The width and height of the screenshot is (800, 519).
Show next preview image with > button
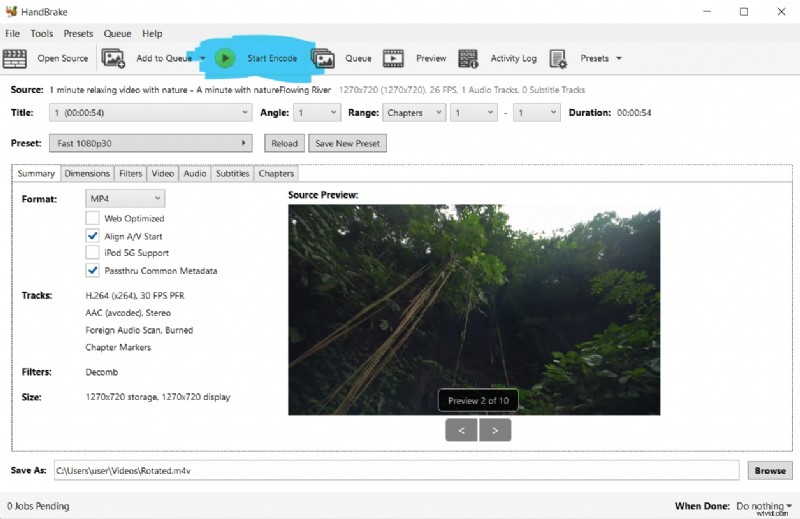pos(495,430)
